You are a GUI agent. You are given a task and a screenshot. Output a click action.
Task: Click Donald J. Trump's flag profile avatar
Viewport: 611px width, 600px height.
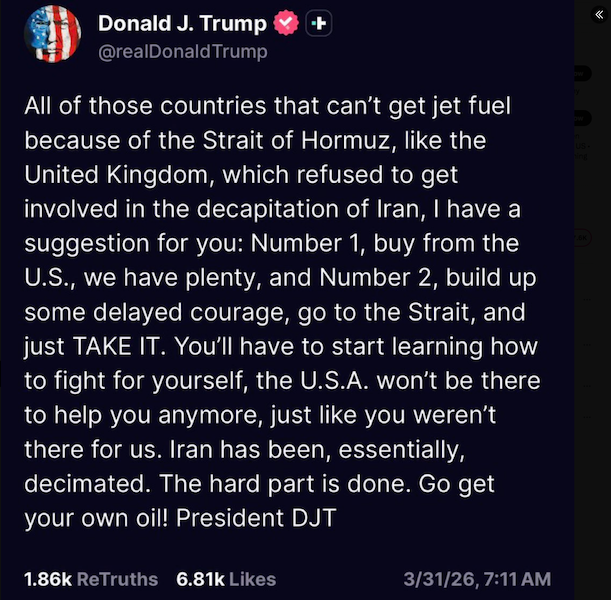pyautogui.click(x=51, y=35)
